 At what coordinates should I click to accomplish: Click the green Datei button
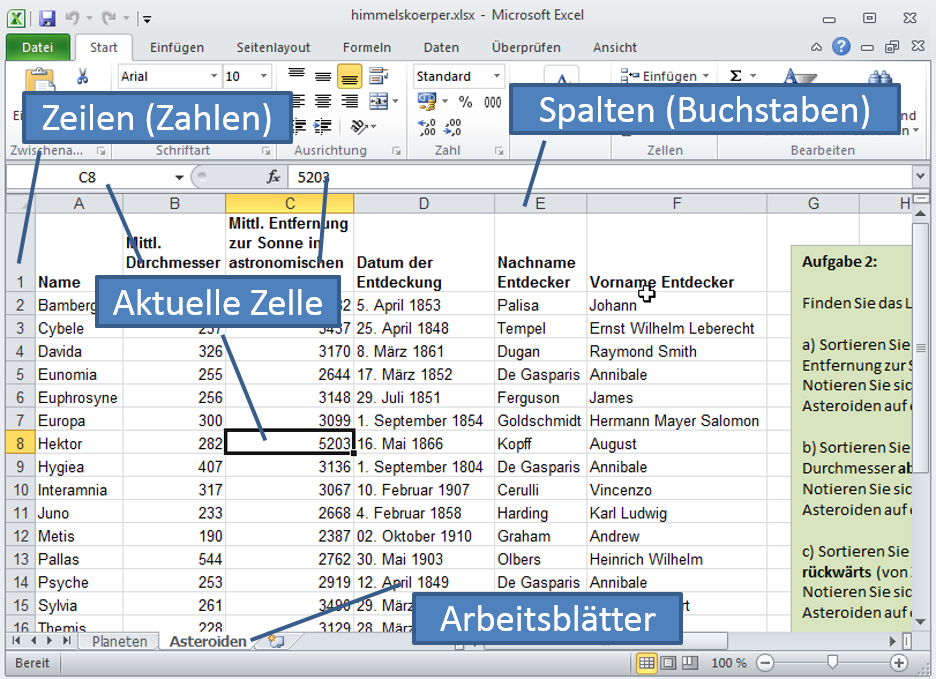point(37,47)
